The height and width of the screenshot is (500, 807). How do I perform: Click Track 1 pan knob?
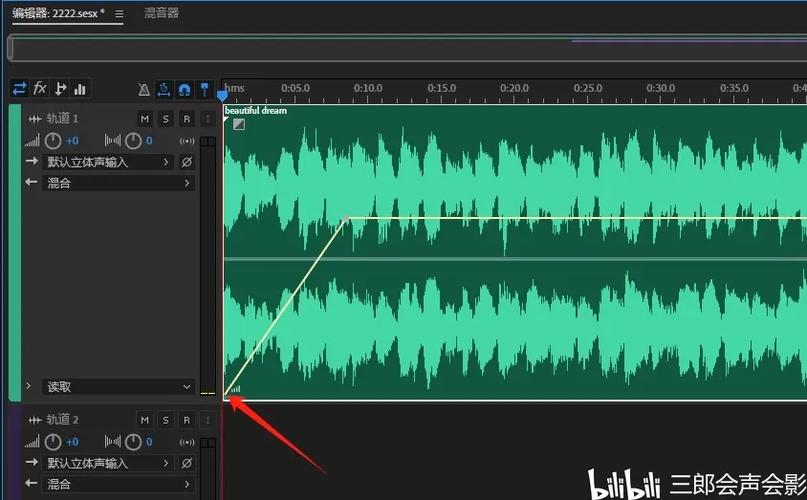click(x=133, y=141)
